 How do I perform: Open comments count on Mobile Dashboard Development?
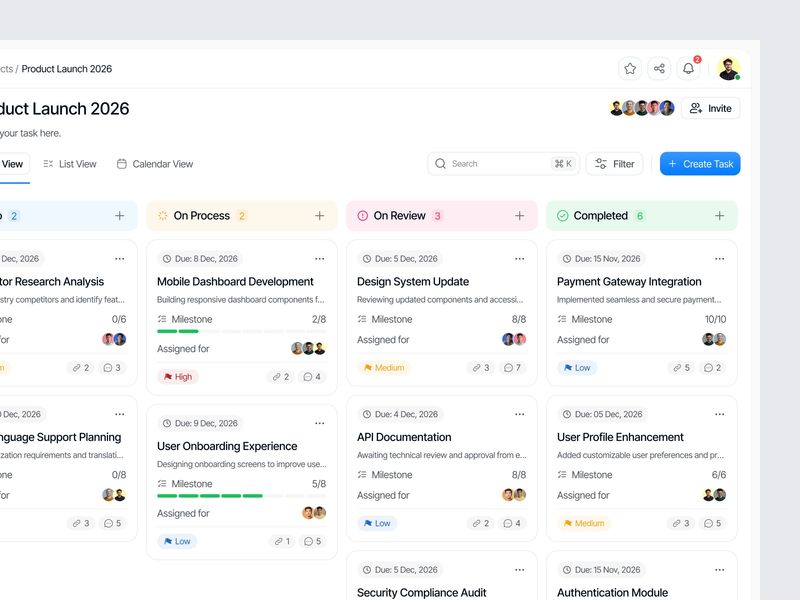click(x=312, y=377)
